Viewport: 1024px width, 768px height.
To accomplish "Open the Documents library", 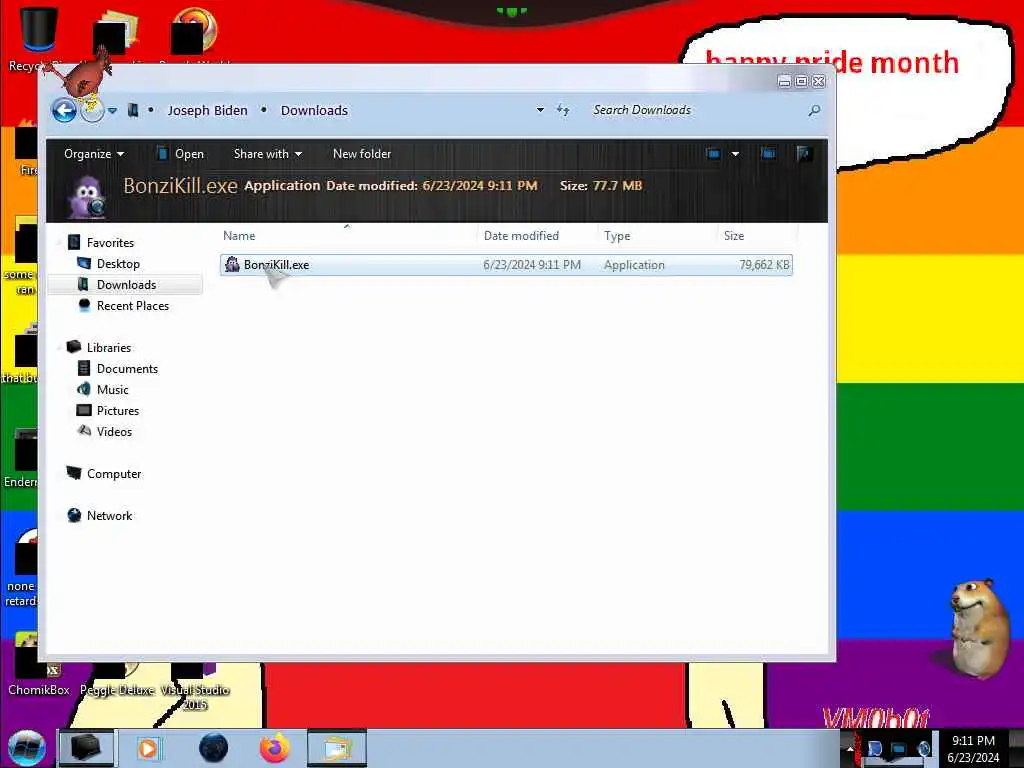I will pyautogui.click(x=127, y=368).
